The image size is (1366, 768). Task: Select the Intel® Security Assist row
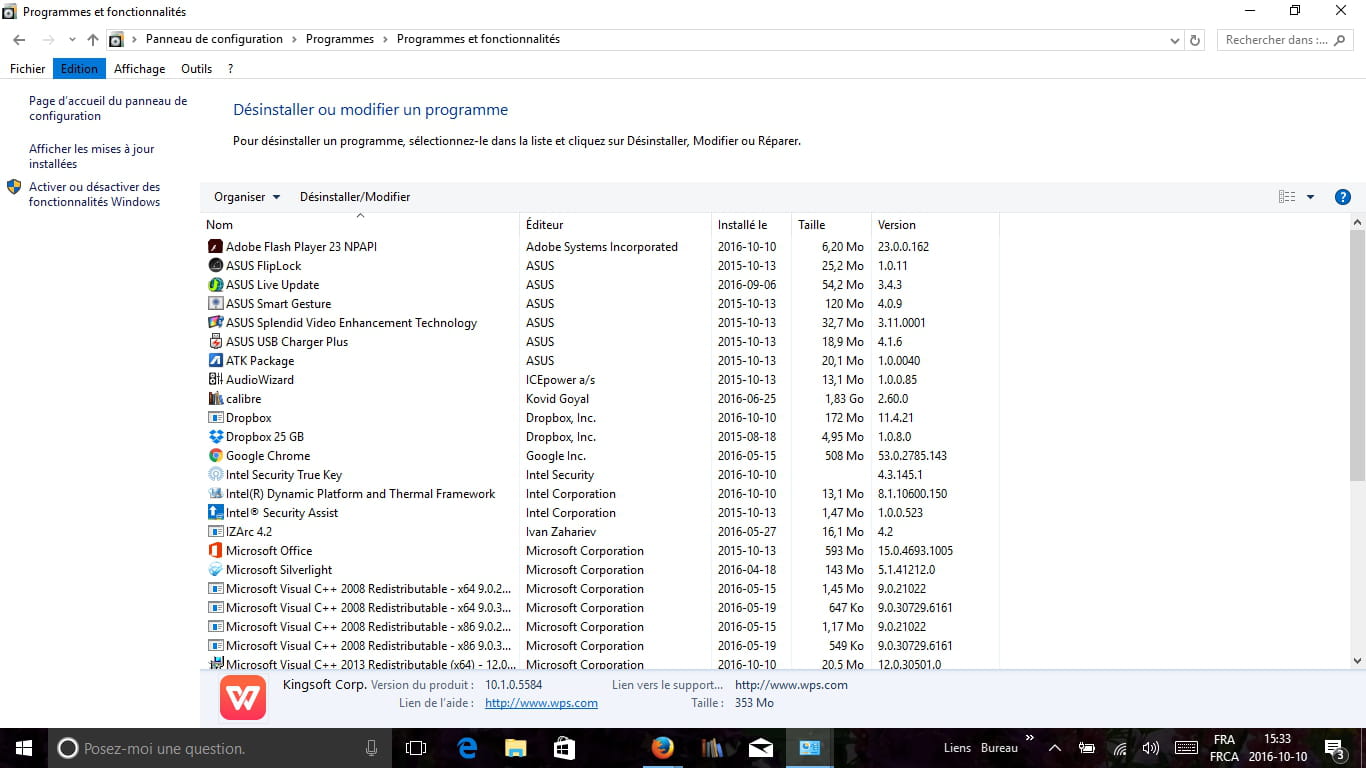[601, 513]
